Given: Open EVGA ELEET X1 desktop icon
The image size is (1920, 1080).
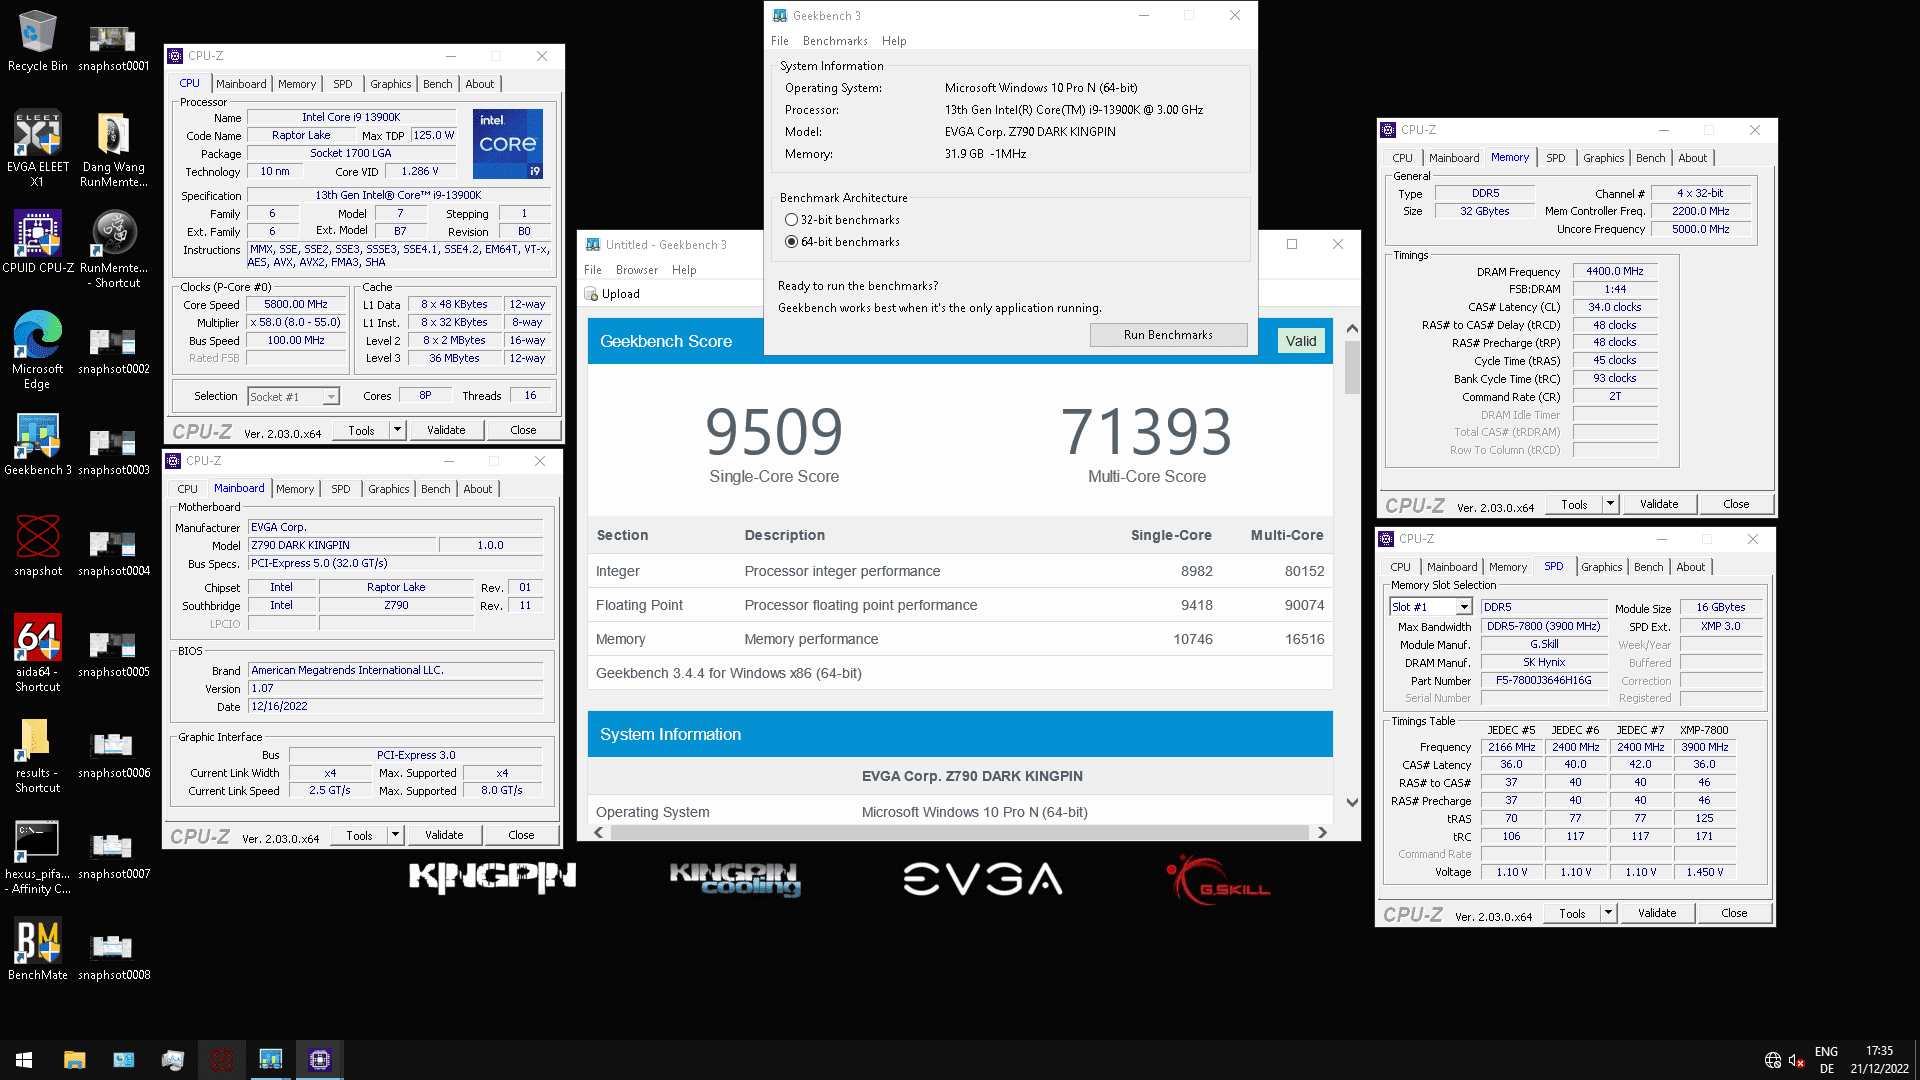Looking at the screenshot, I should click(38, 148).
